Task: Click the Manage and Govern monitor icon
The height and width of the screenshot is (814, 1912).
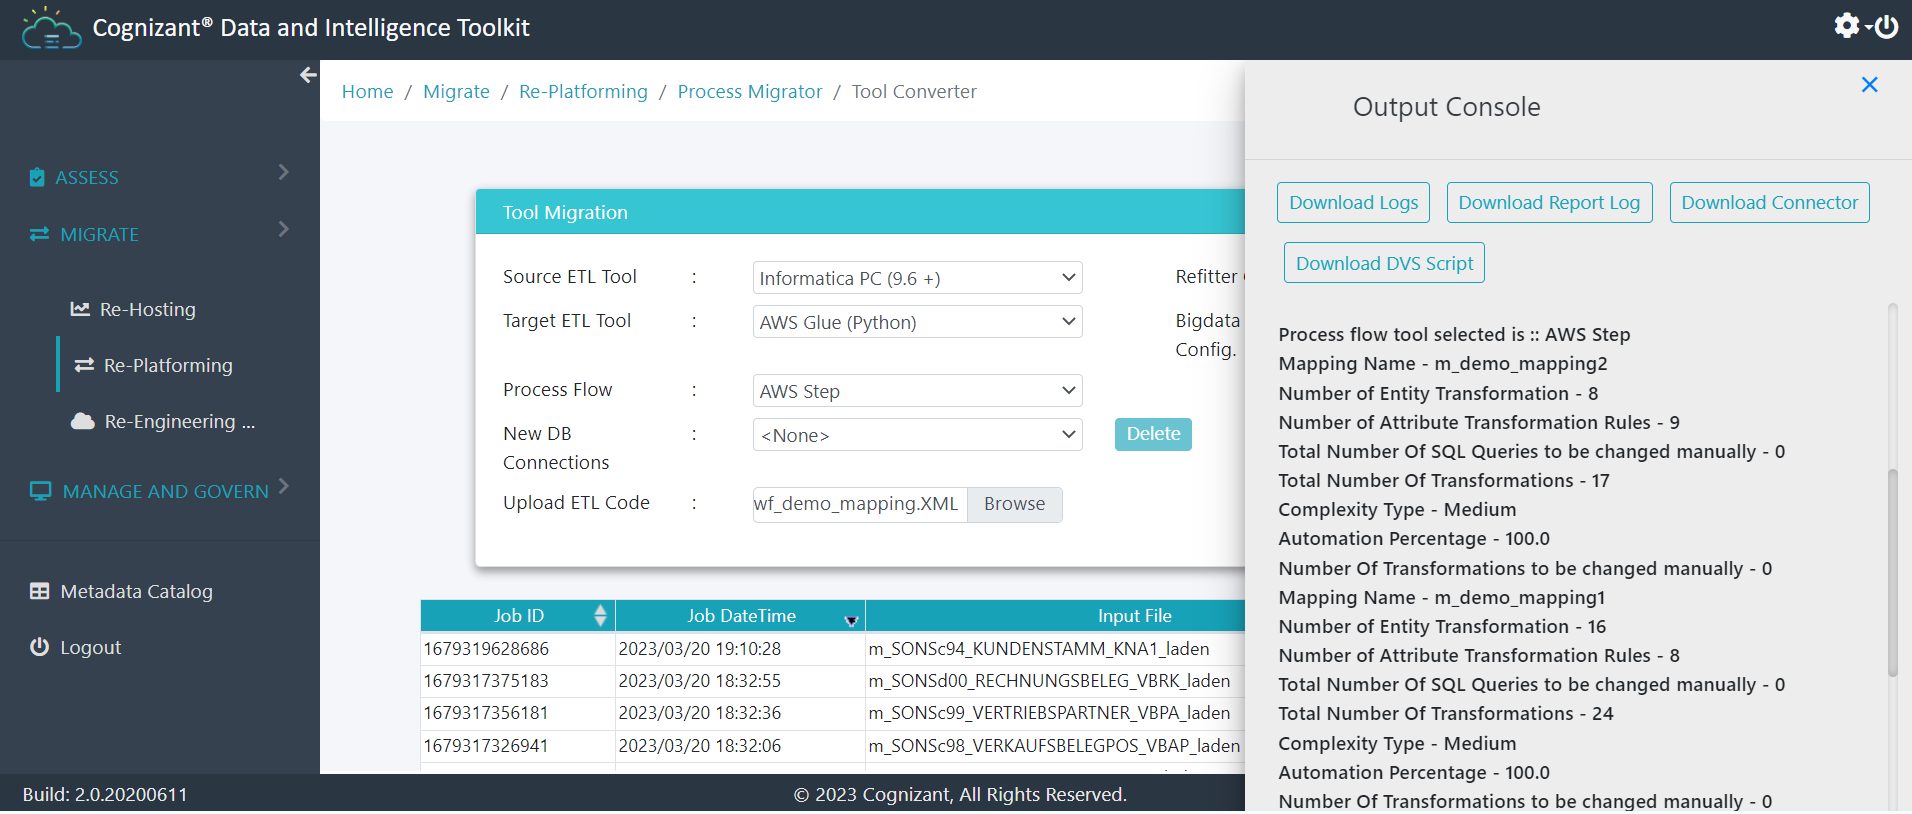Action: coord(40,491)
